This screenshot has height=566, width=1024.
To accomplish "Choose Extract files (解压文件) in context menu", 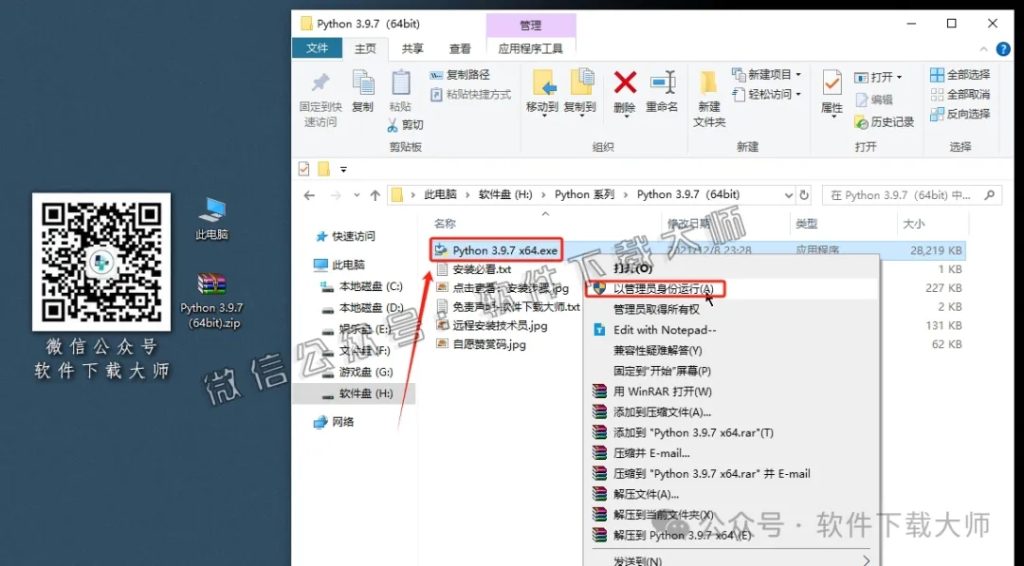I will [x=646, y=494].
